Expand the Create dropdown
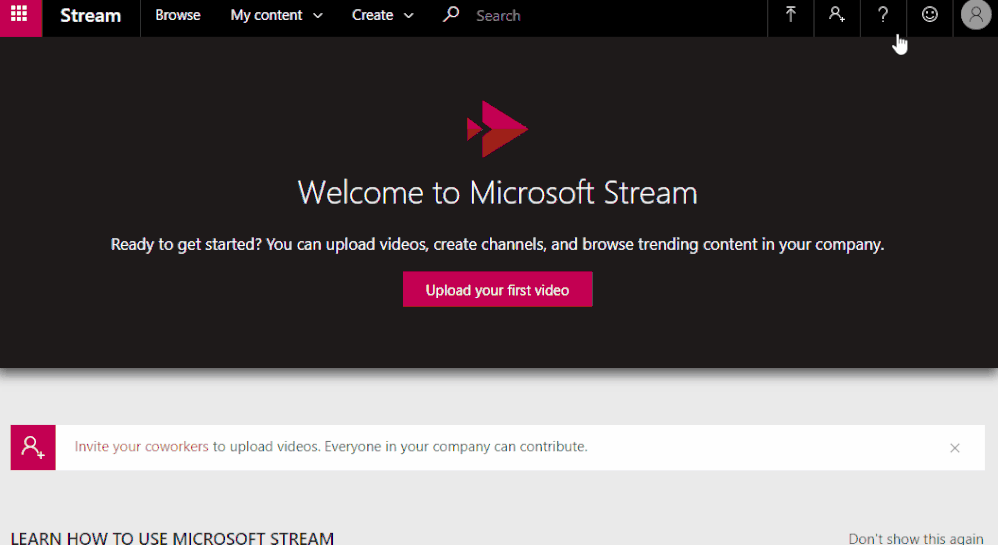Image resolution: width=998 pixels, height=545 pixels. tap(383, 15)
